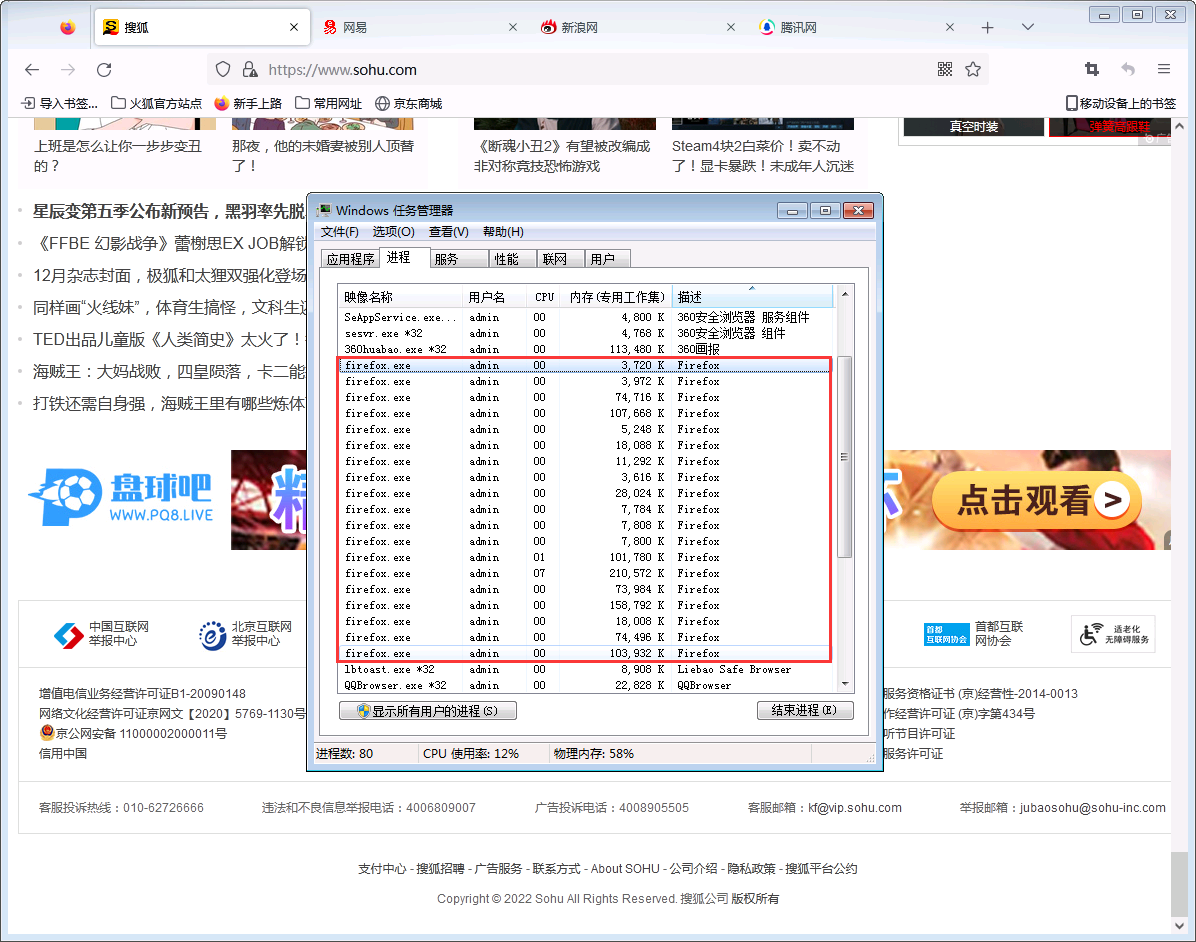Select the lbtoast.exe *32 process row

coord(586,670)
